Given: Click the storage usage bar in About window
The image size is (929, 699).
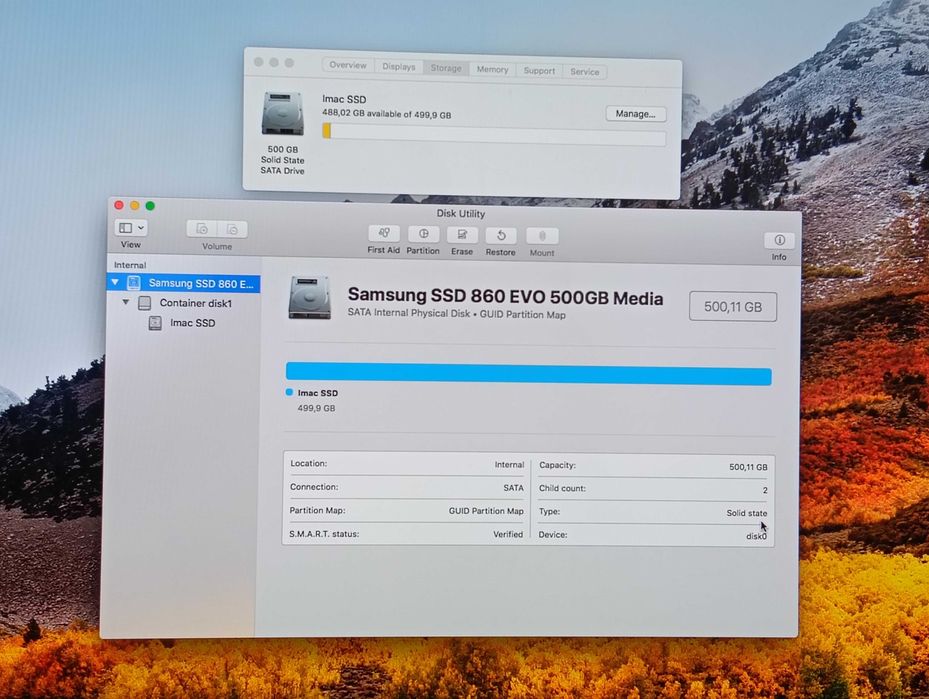Looking at the screenshot, I should point(494,134).
